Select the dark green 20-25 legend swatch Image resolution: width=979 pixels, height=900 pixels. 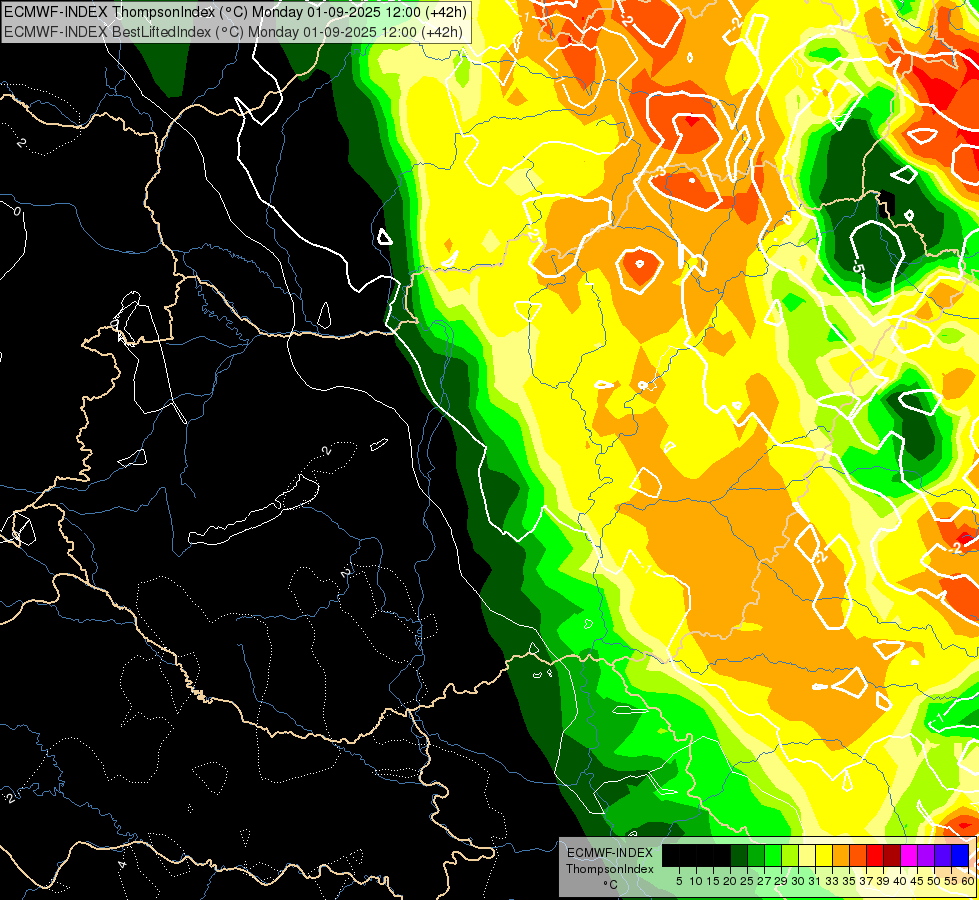(x=739, y=855)
